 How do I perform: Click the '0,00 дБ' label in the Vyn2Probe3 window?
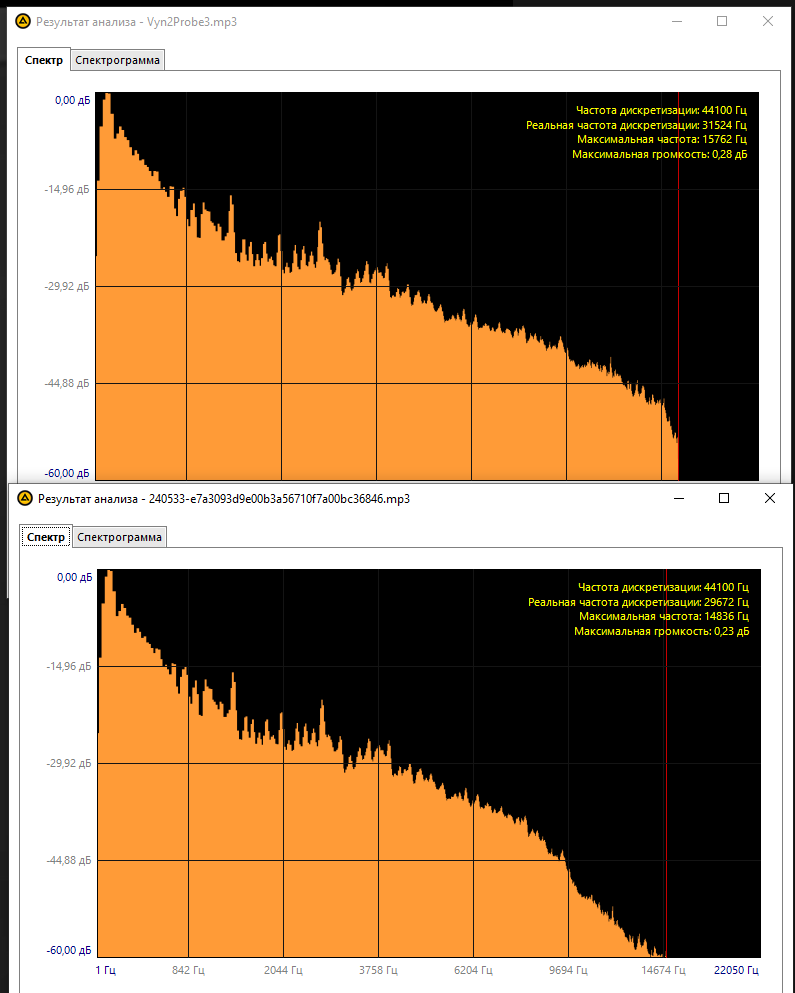72,100
